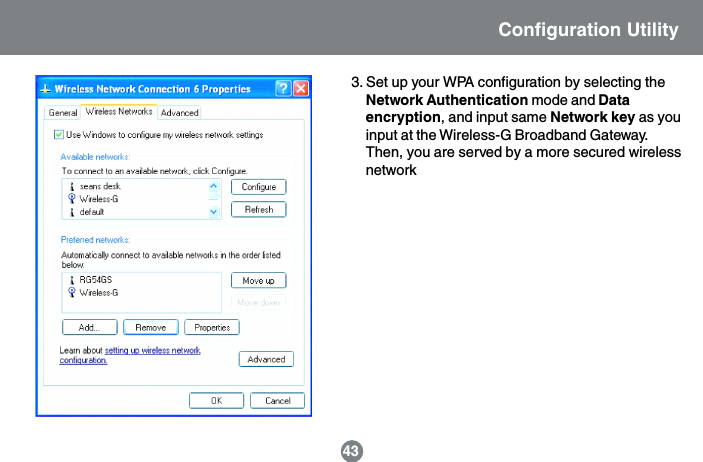The image size is (703, 462).
Task: Click the Help question mark title bar button
Action: click(283, 88)
